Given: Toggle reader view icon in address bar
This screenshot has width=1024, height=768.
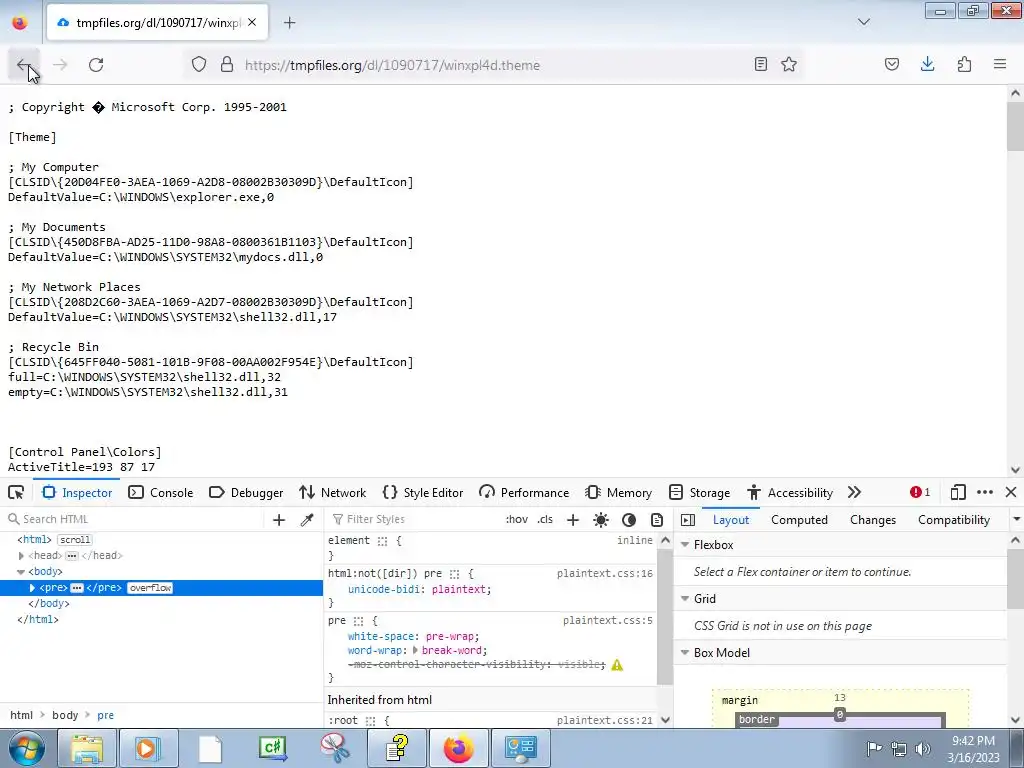Looking at the screenshot, I should [761, 65].
